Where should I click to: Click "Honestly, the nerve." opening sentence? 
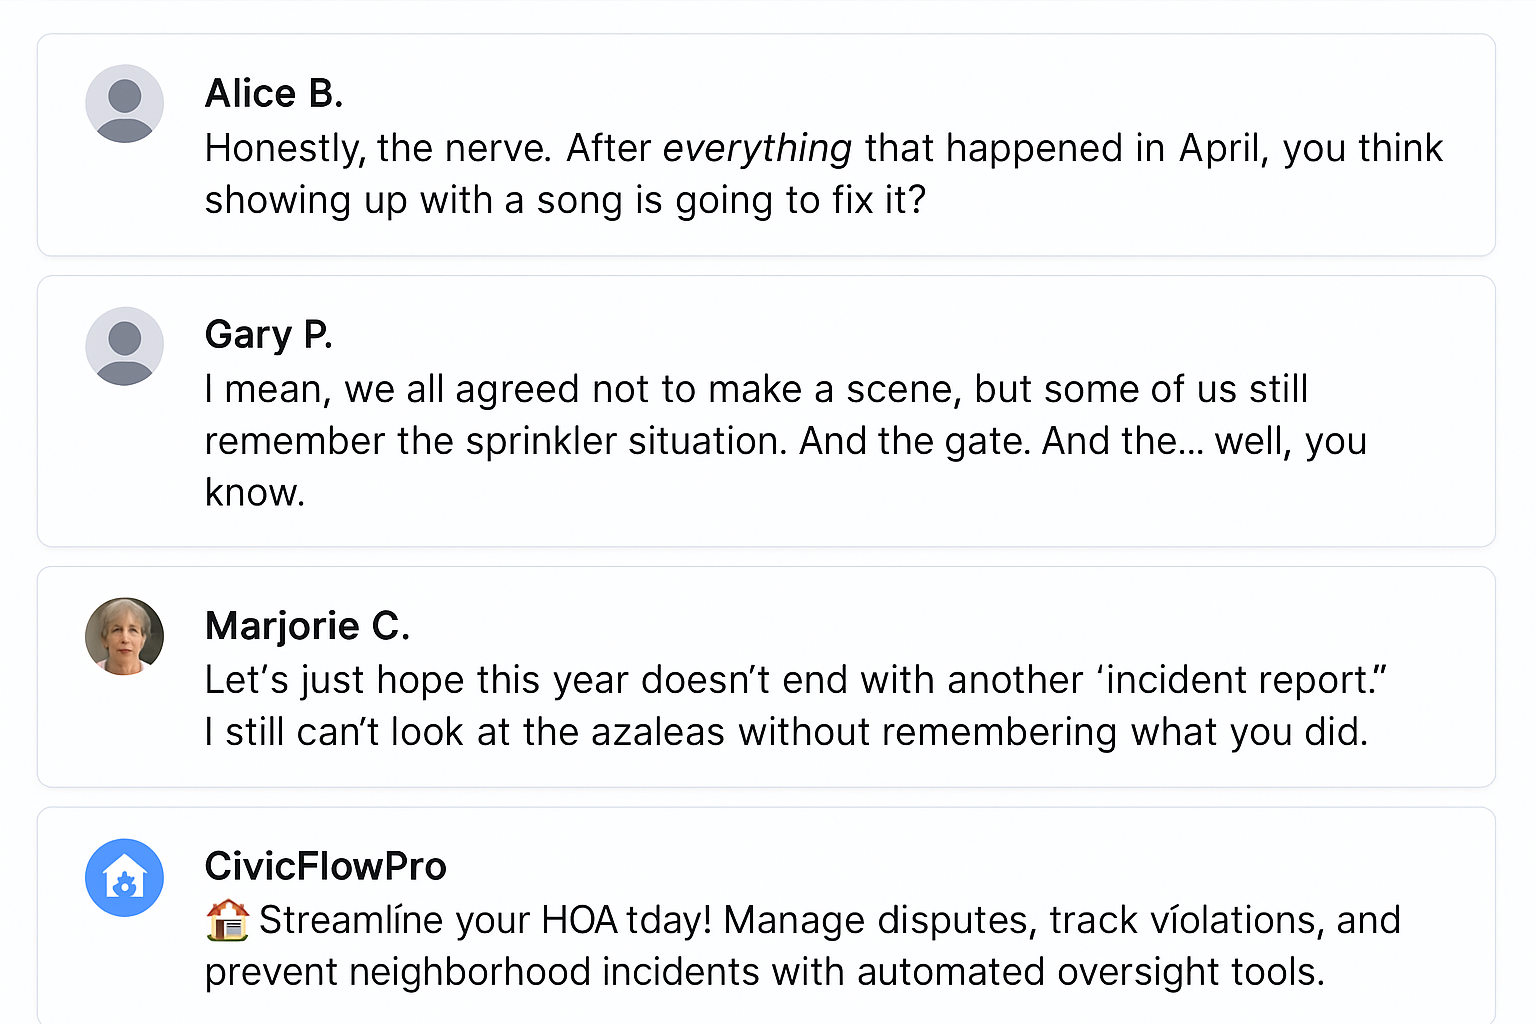pos(378,148)
